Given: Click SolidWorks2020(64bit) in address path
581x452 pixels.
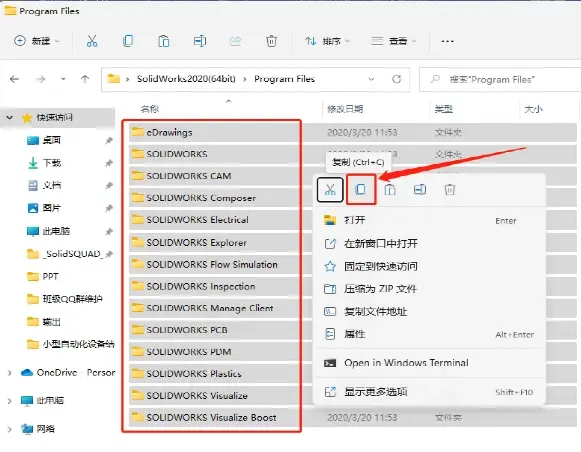Looking at the screenshot, I should tap(186, 79).
